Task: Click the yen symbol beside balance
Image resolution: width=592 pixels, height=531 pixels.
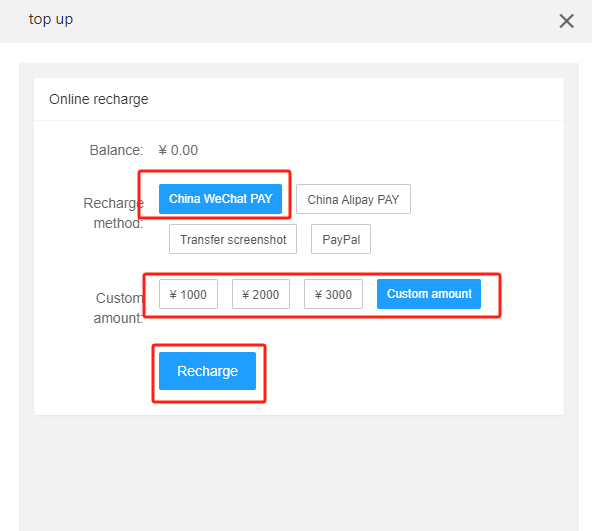Action: point(163,150)
